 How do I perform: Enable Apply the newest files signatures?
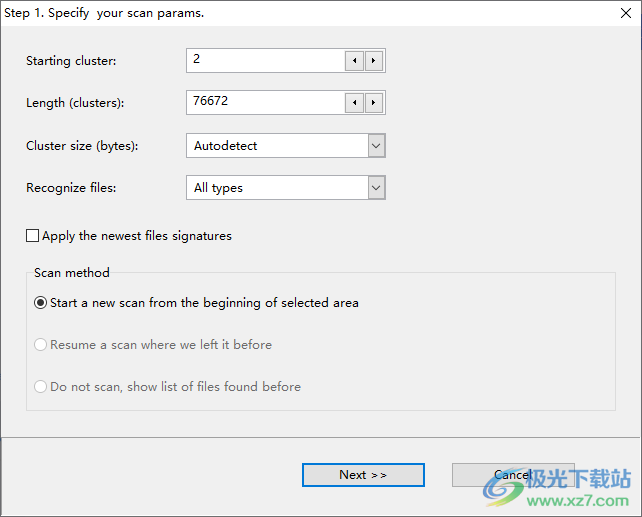tap(32, 236)
